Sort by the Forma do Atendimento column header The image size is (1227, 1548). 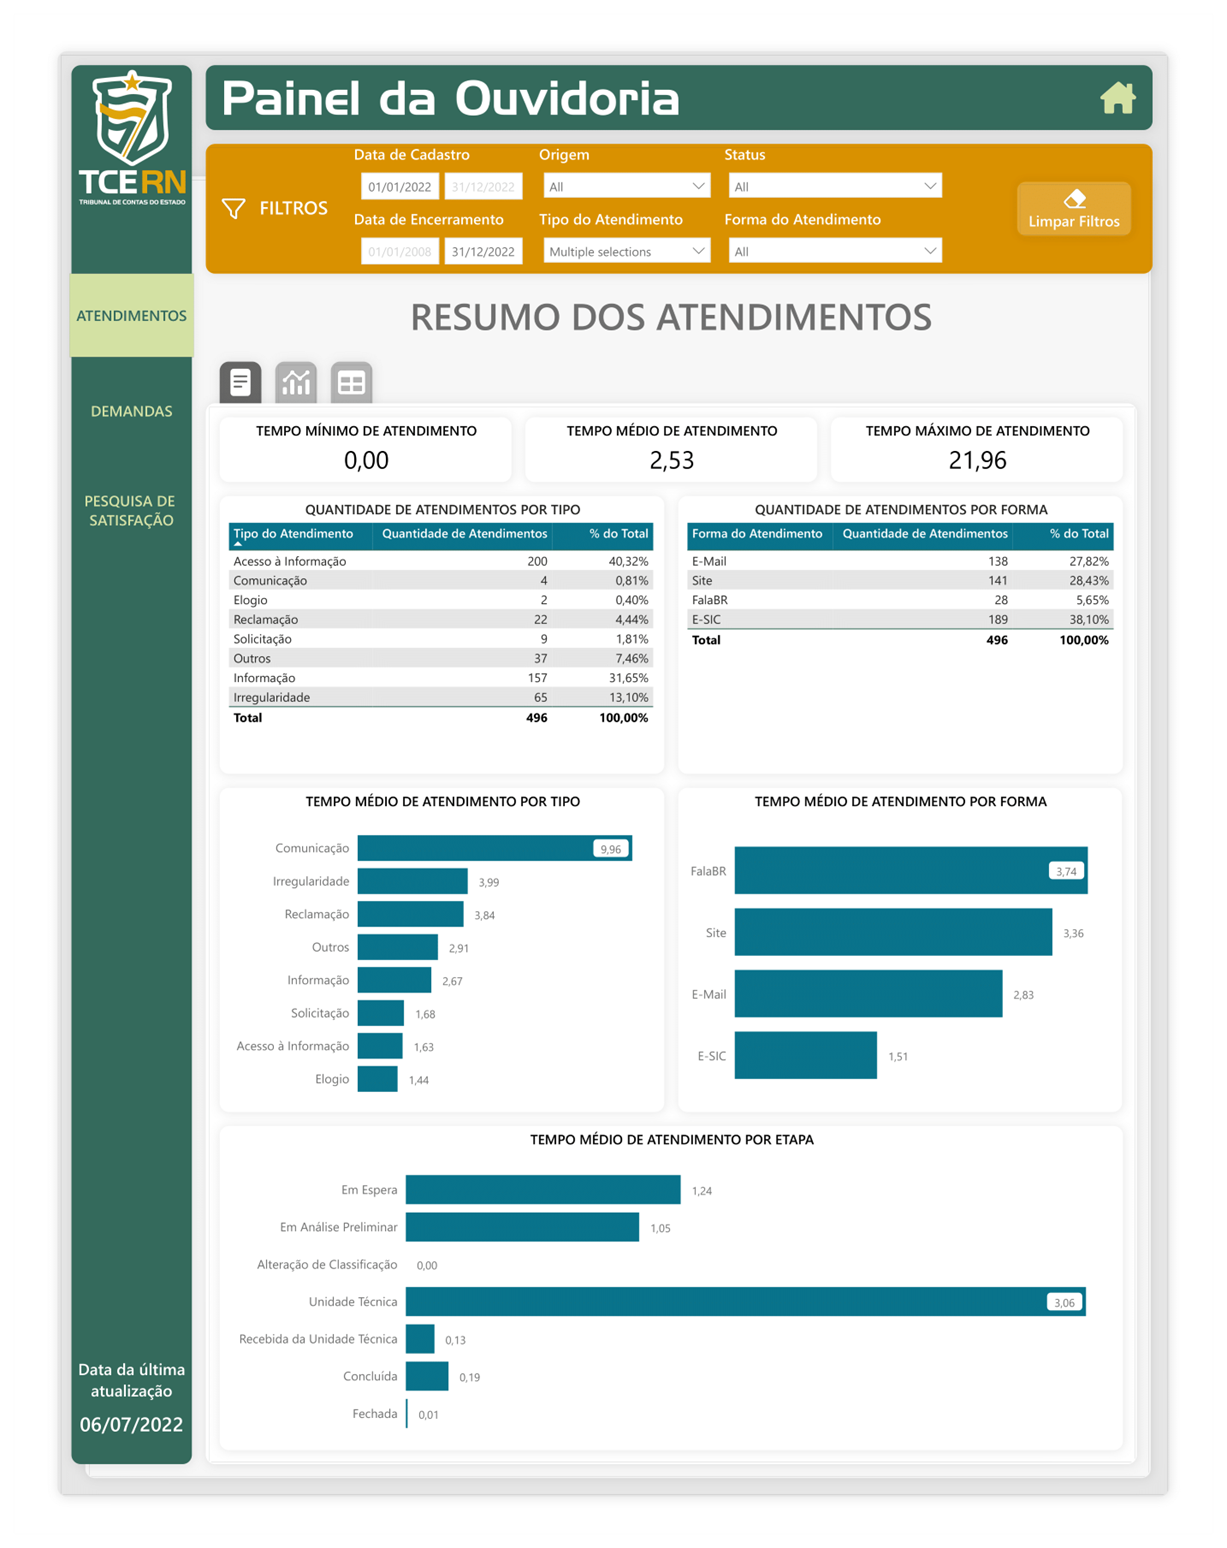pos(759,535)
